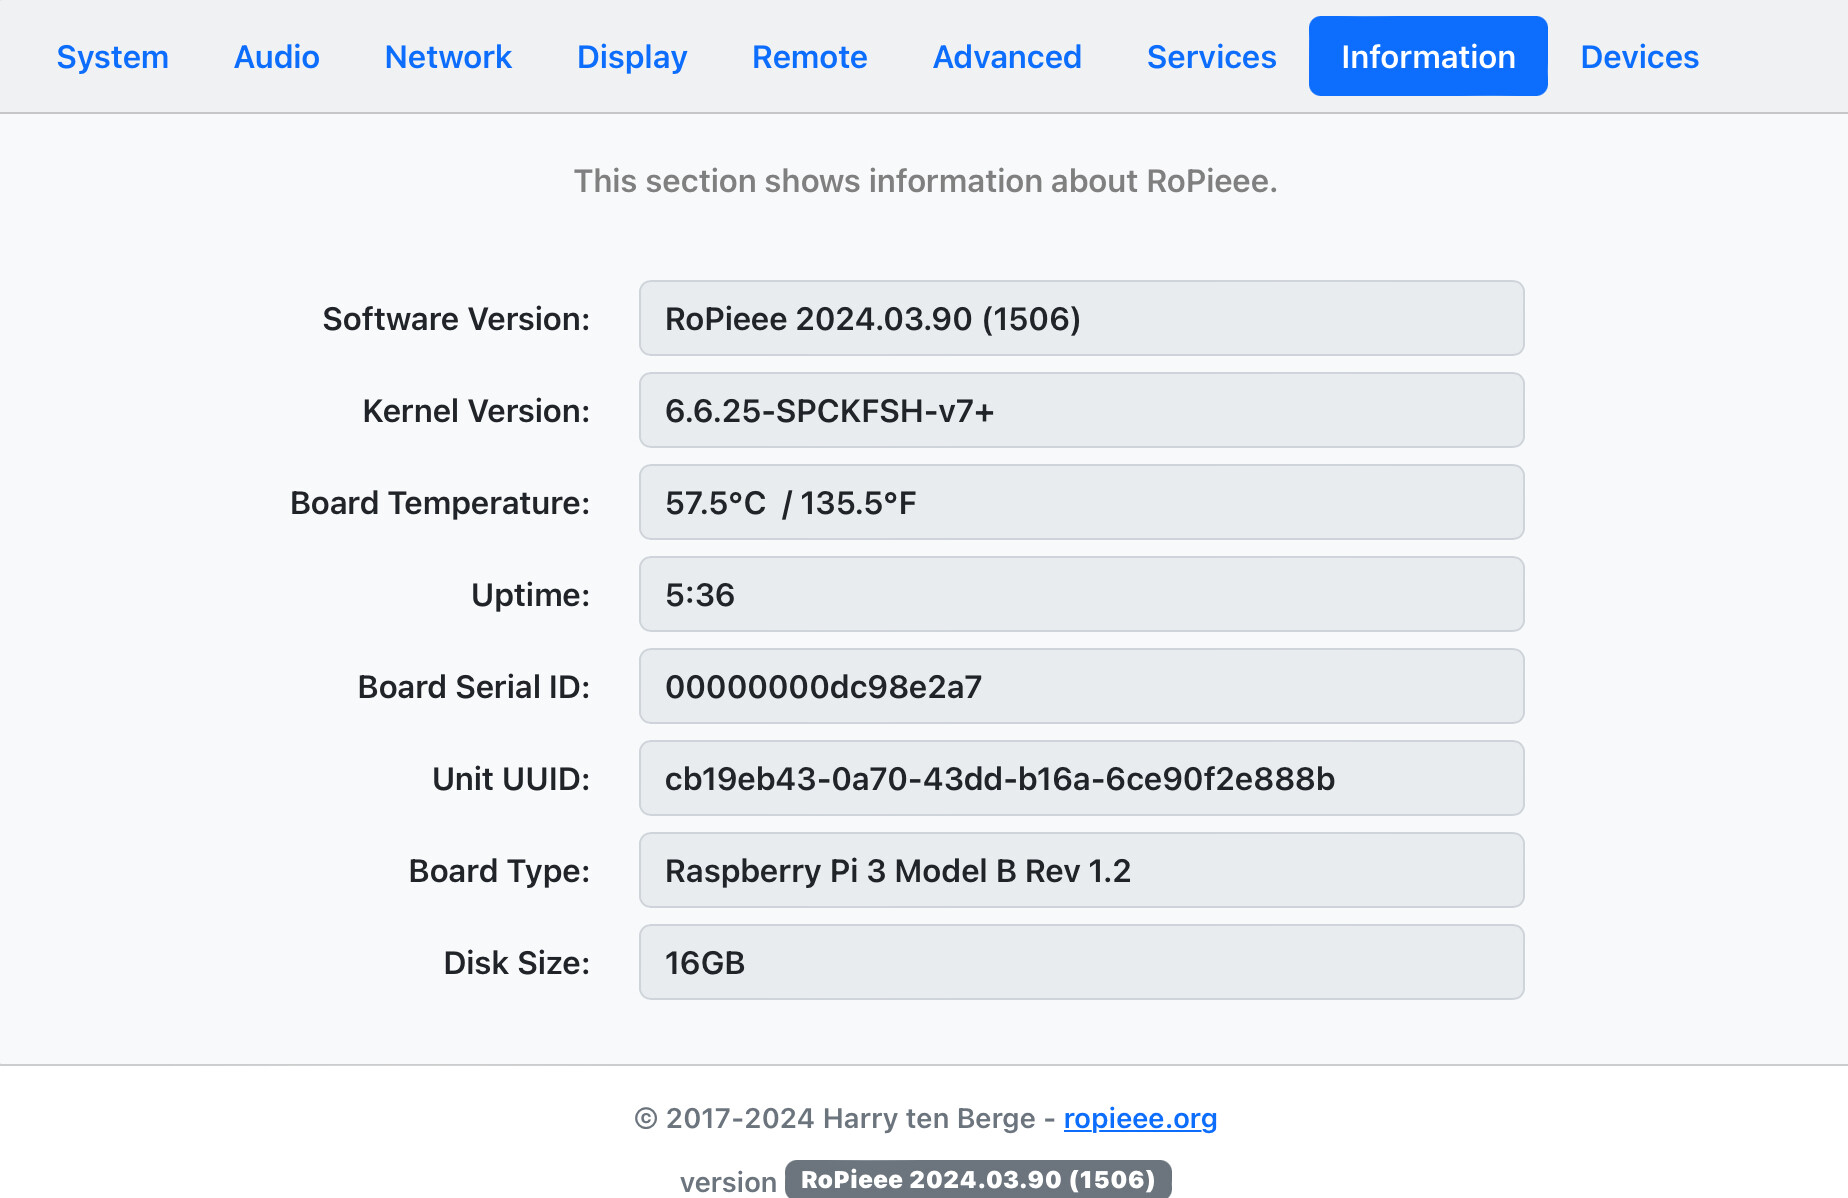This screenshot has width=1848, height=1198.
Task: Open the Remote tab
Action: point(809,57)
